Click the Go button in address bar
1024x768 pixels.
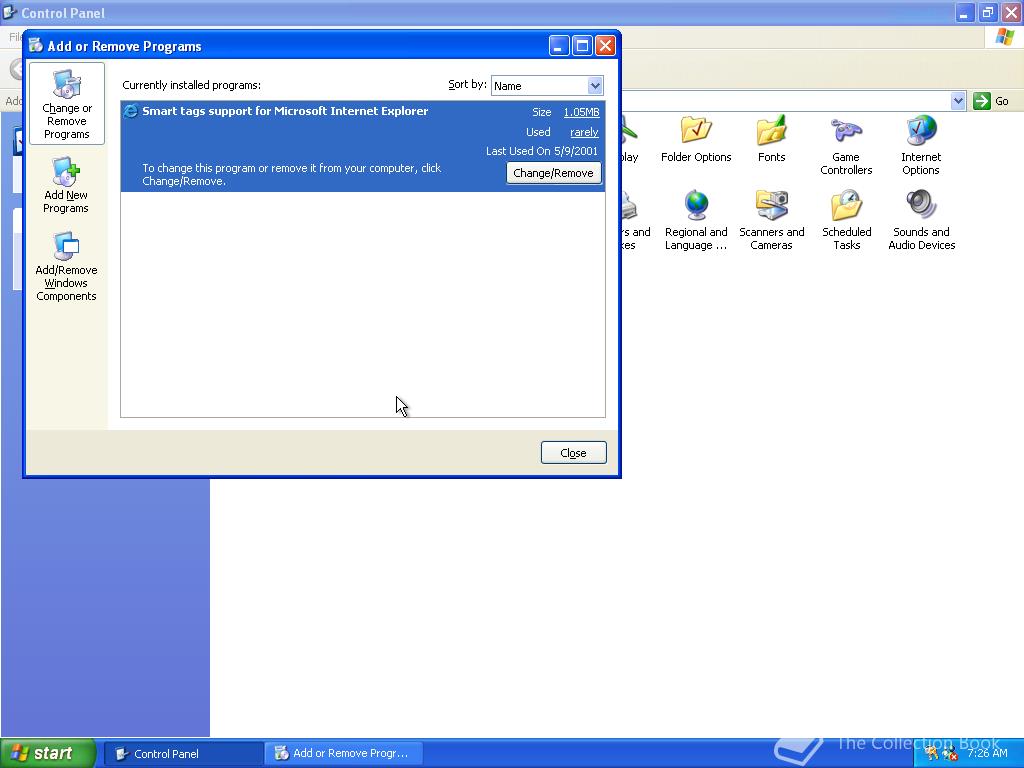tap(991, 101)
